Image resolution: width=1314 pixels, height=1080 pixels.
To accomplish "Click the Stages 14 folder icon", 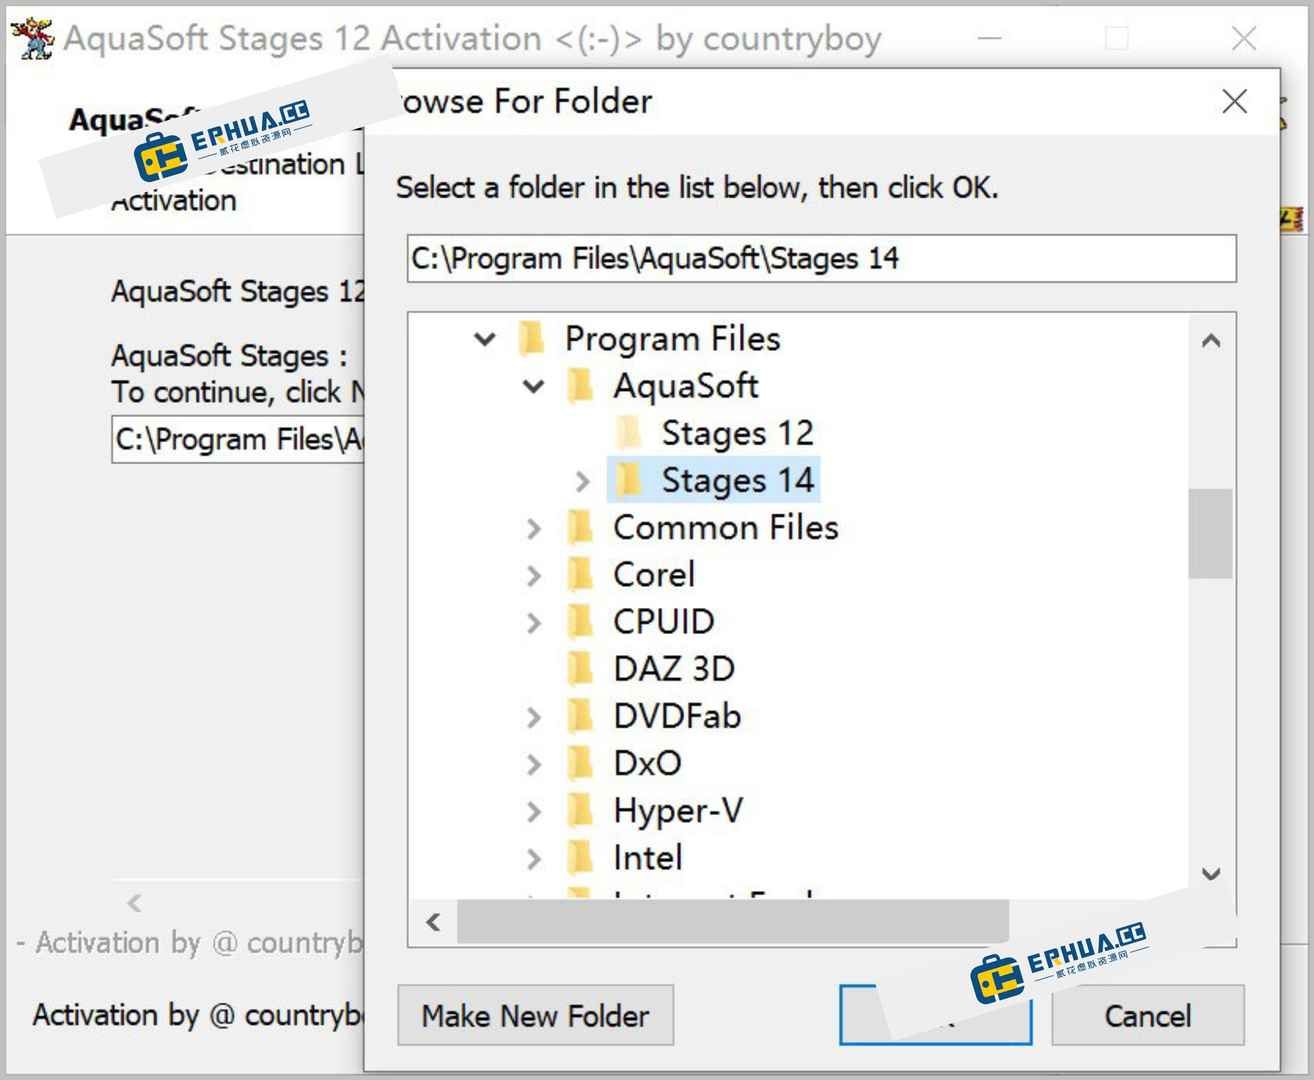I will click(x=629, y=480).
